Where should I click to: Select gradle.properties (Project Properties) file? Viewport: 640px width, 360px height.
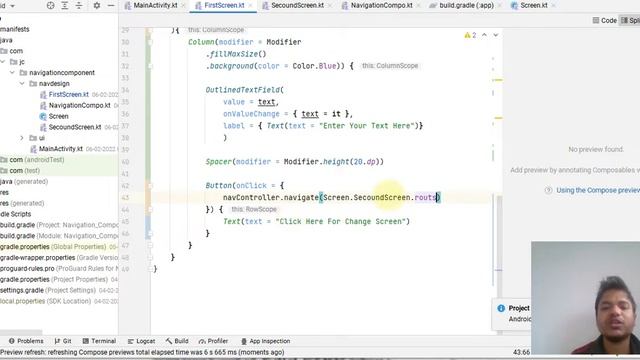pyautogui.click(x=59, y=280)
